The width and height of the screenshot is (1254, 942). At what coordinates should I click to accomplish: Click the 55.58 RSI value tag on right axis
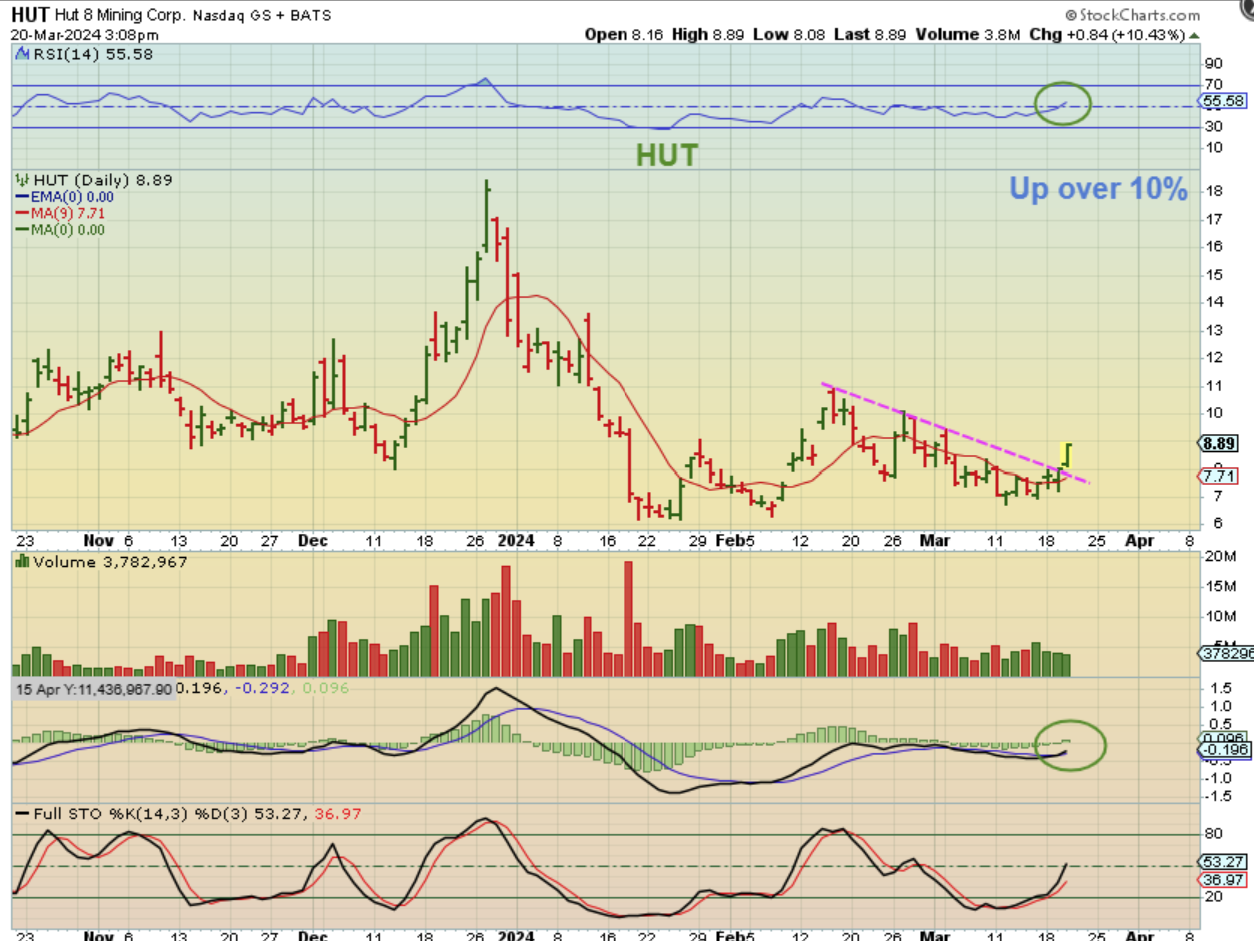(x=1224, y=102)
